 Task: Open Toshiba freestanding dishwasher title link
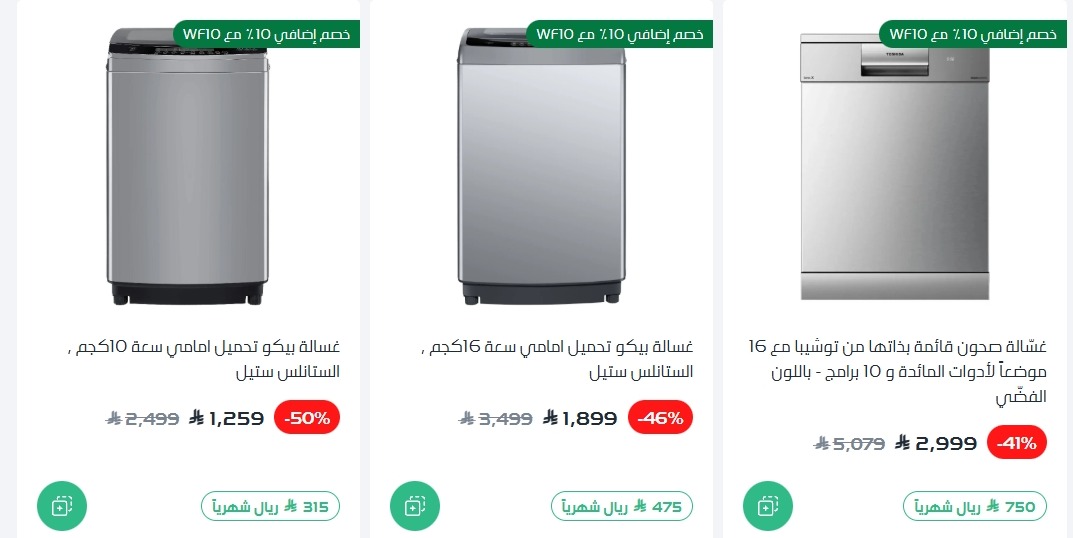pos(898,372)
